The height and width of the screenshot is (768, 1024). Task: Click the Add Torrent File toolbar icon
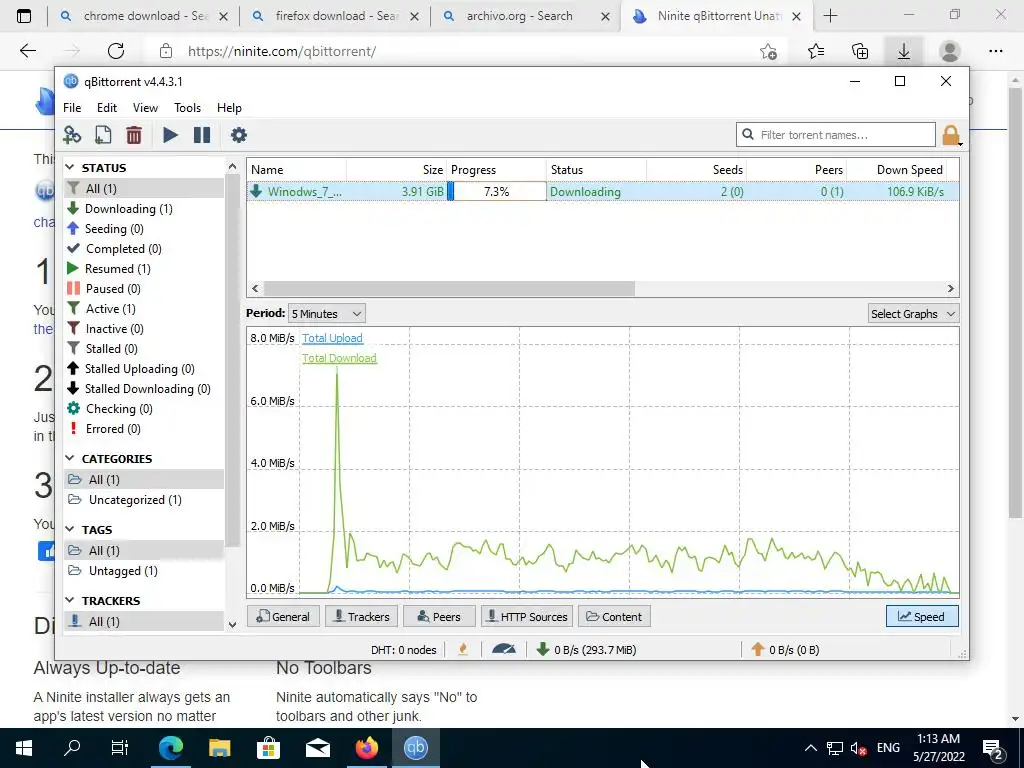[x=103, y=135]
